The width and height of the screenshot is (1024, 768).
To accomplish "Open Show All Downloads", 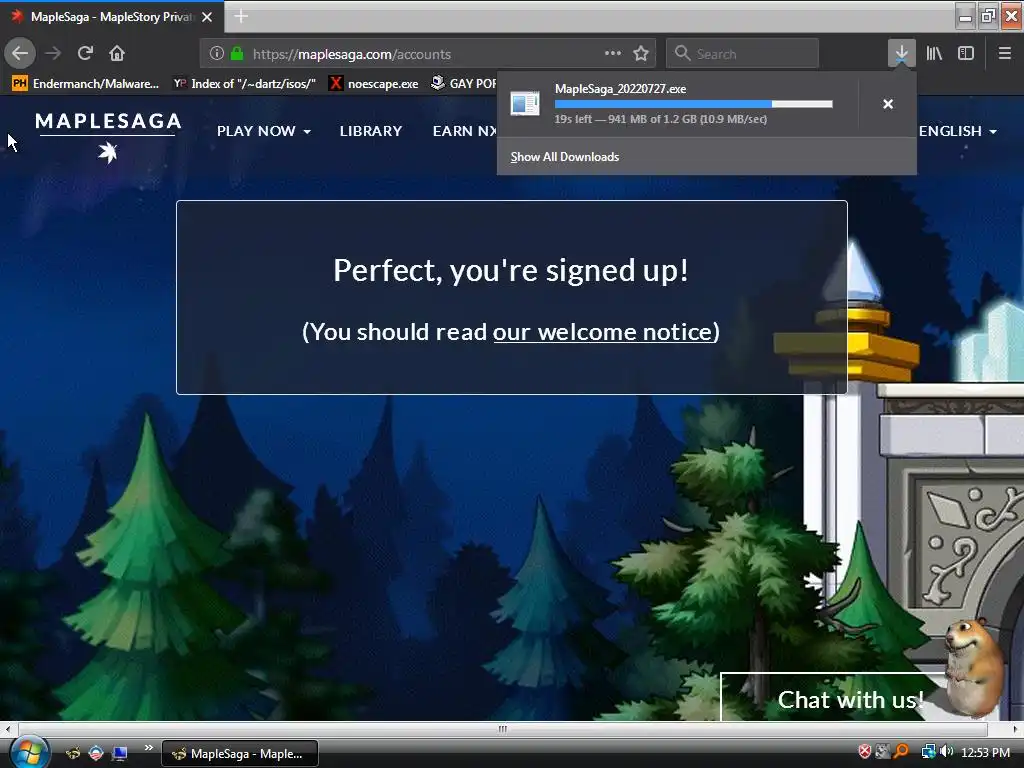I will 565,157.
